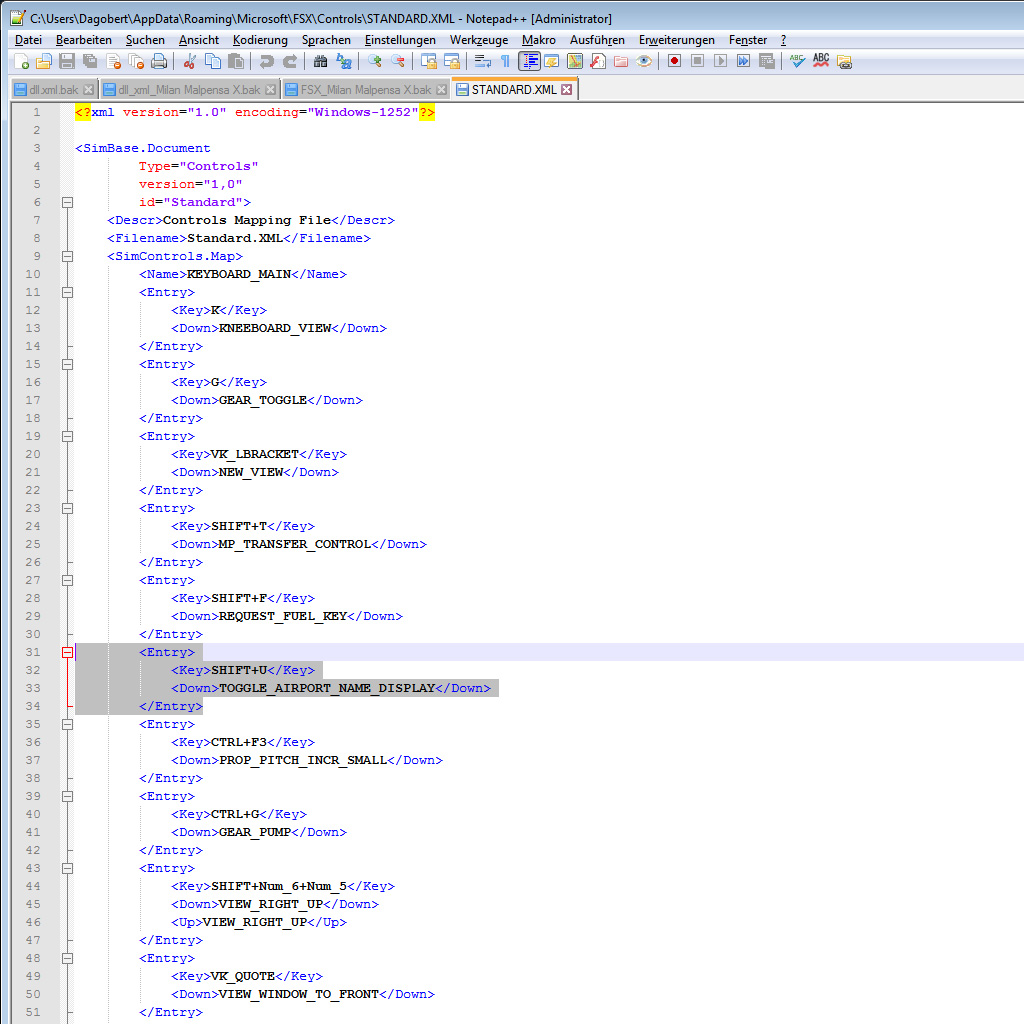Click the Monitoring eye icon
1024x1024 pixels.
tap(645, 61)
